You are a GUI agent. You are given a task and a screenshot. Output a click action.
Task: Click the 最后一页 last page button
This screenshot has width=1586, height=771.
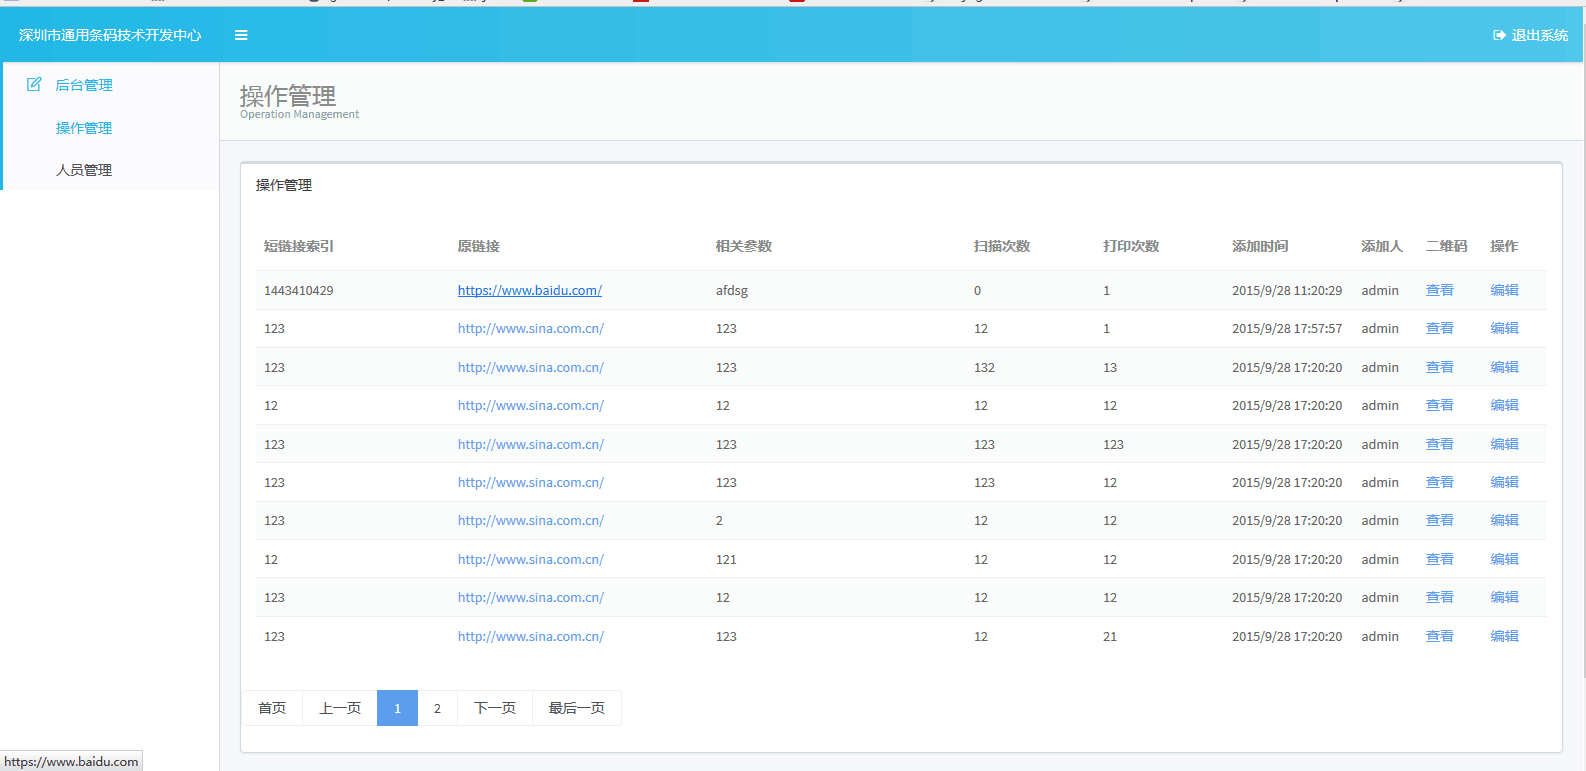click(x=576, y=708)
